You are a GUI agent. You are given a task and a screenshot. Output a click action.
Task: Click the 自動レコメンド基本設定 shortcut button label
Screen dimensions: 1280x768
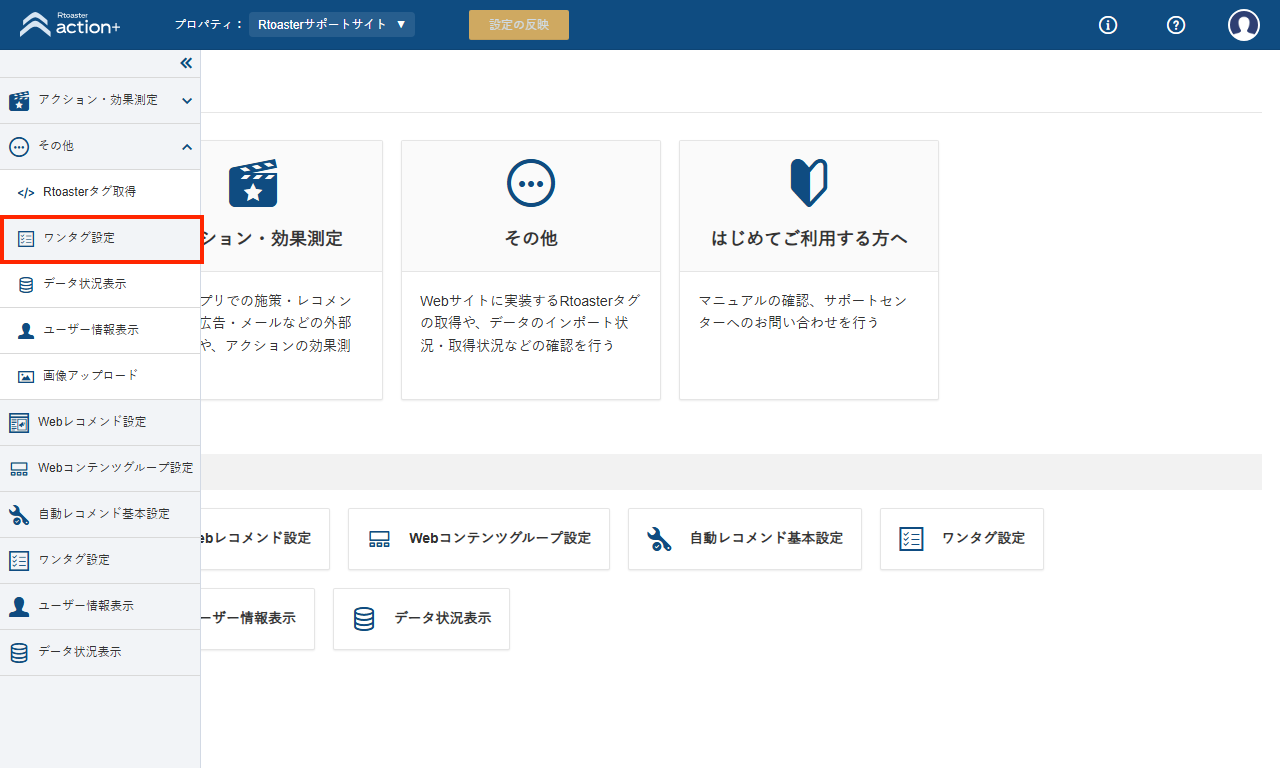pos(766,538)
